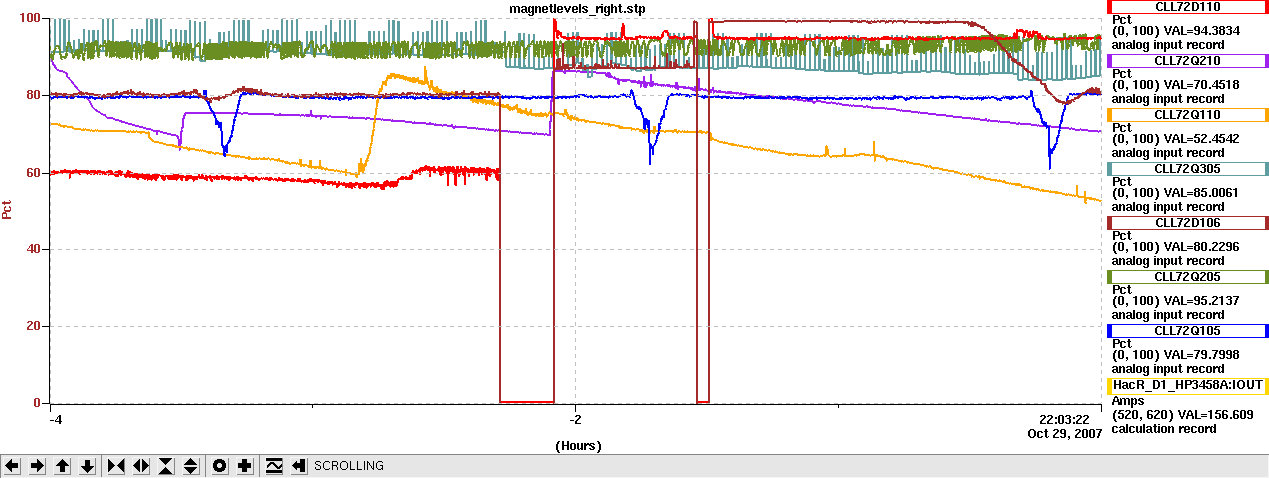Click the magnetlevels_right.stp title

(577, 8)
